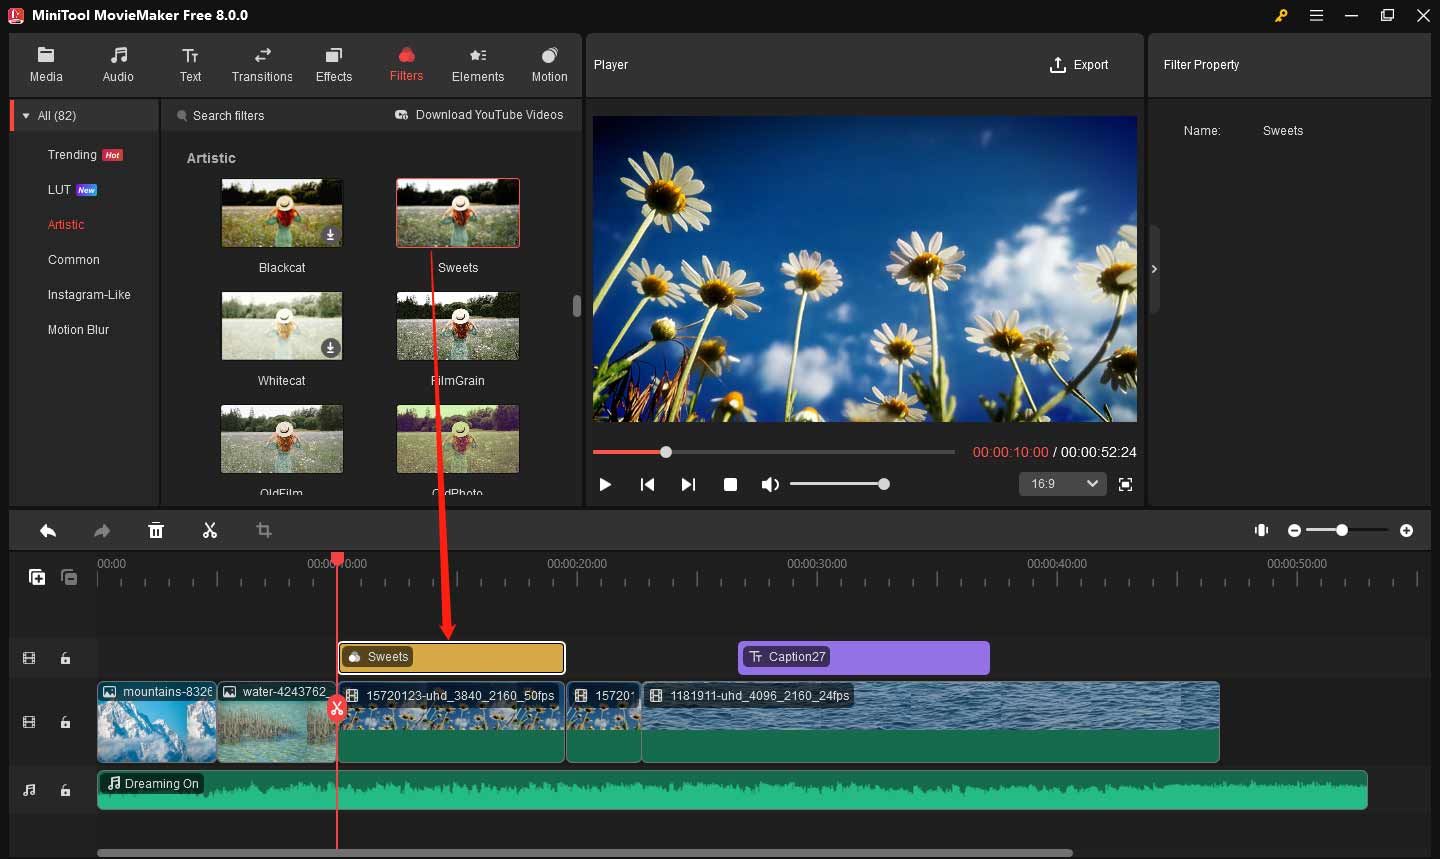The width and height of the screenshot is (1440, 859).
Task: Download the Whitecat filter
Action: [330, 348]
